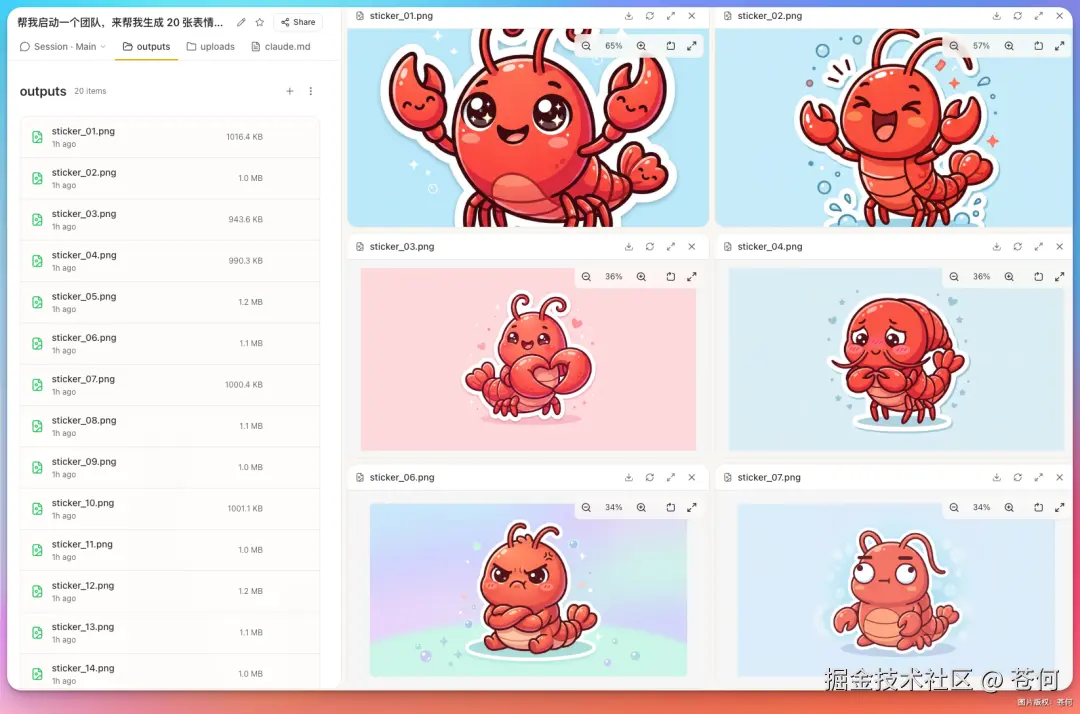Select sticker_04.png in file list
Screen dimensions: 1080x714
tap(169, 261)
